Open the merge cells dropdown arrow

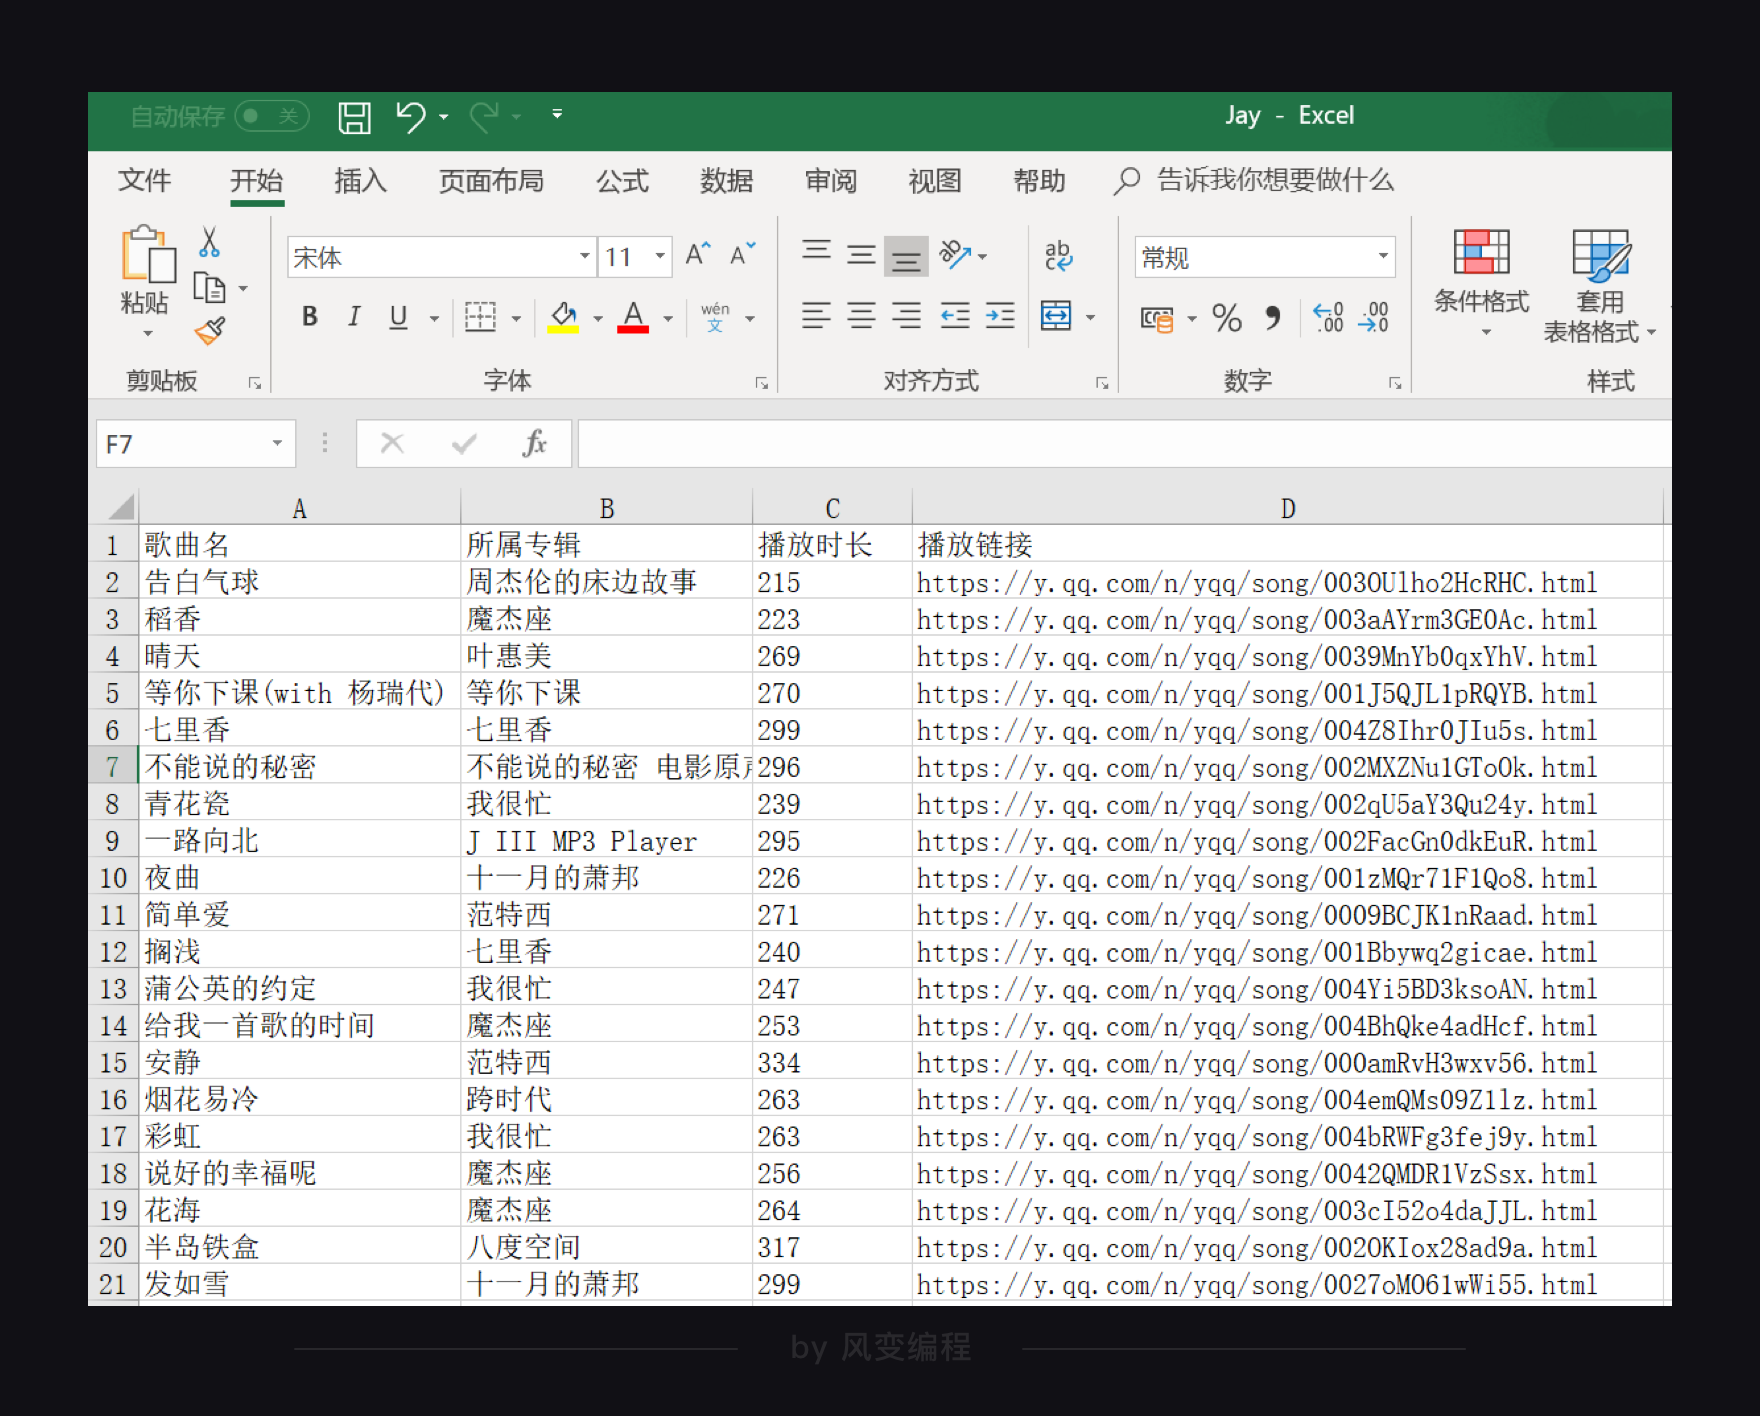coord(1090,318)
